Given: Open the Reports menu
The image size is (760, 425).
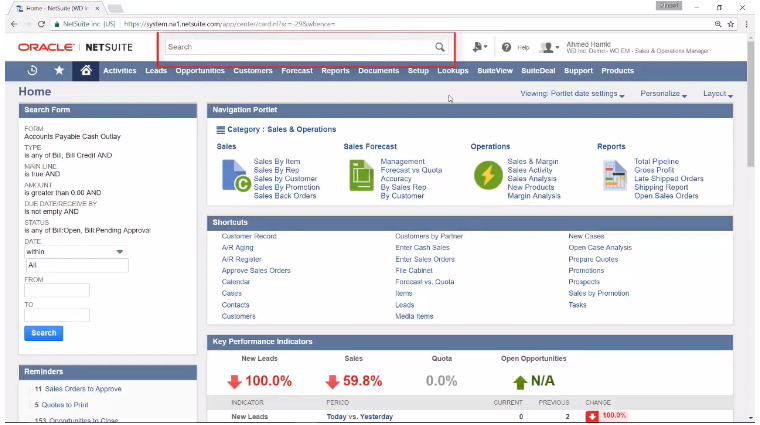Looking at the screenshot, I should [x=335, y=71].
